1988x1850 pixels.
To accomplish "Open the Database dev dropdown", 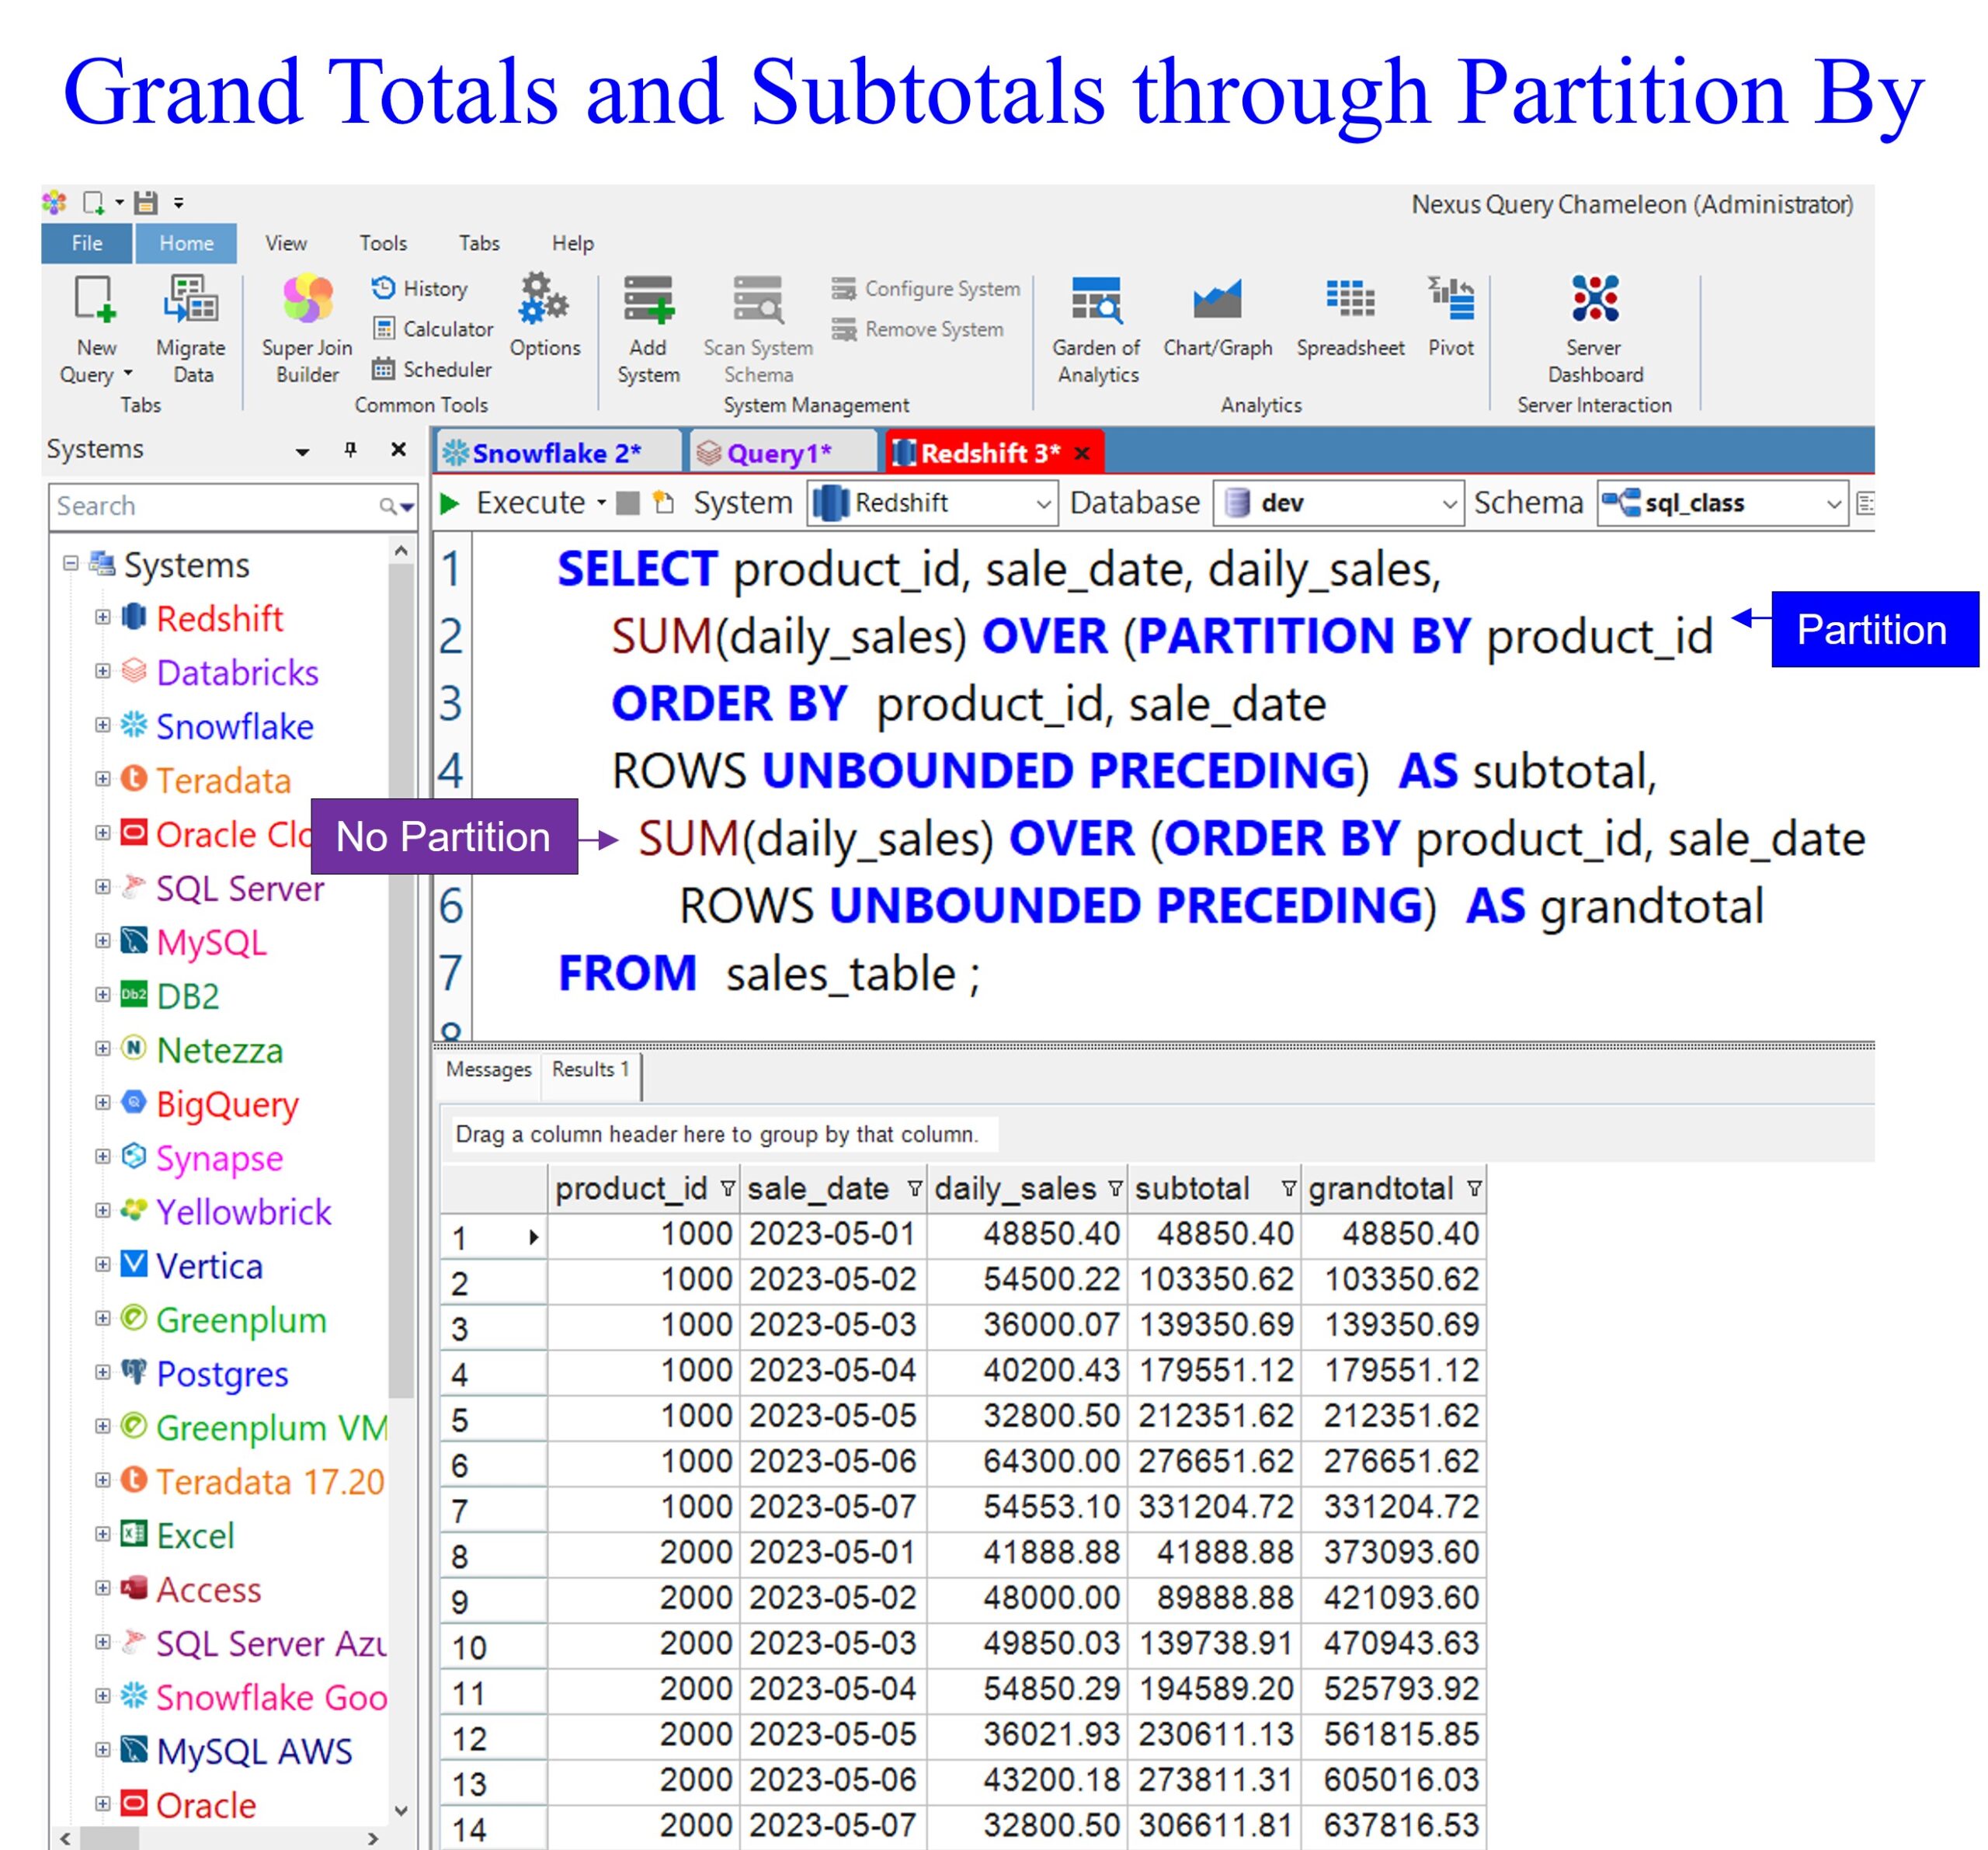I will click(x=1448, y=504).
